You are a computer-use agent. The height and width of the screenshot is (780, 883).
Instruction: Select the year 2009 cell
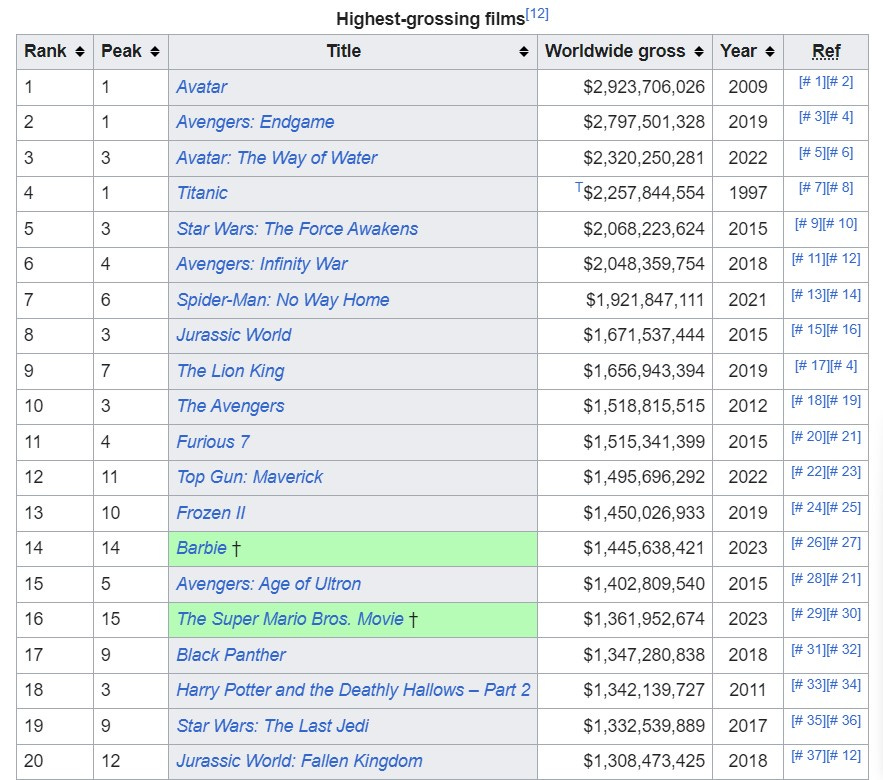click(748, 87)
